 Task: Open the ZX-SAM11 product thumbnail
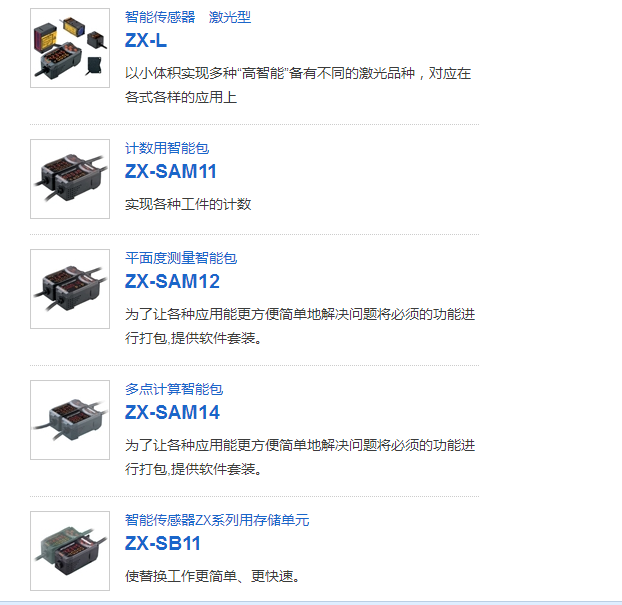70,179
